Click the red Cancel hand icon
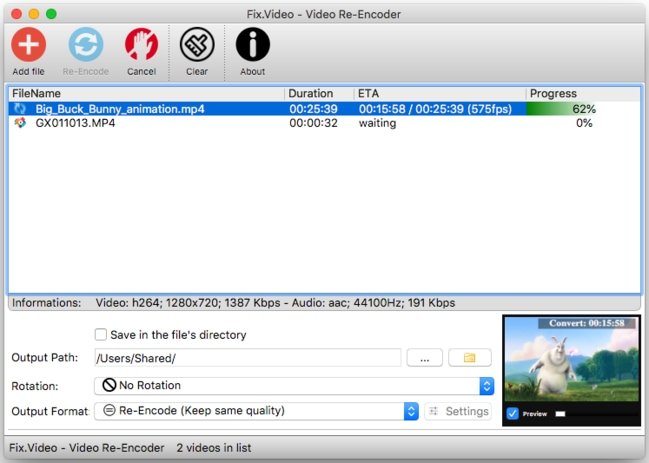This screenshot has width=649, height=463. 141,44
